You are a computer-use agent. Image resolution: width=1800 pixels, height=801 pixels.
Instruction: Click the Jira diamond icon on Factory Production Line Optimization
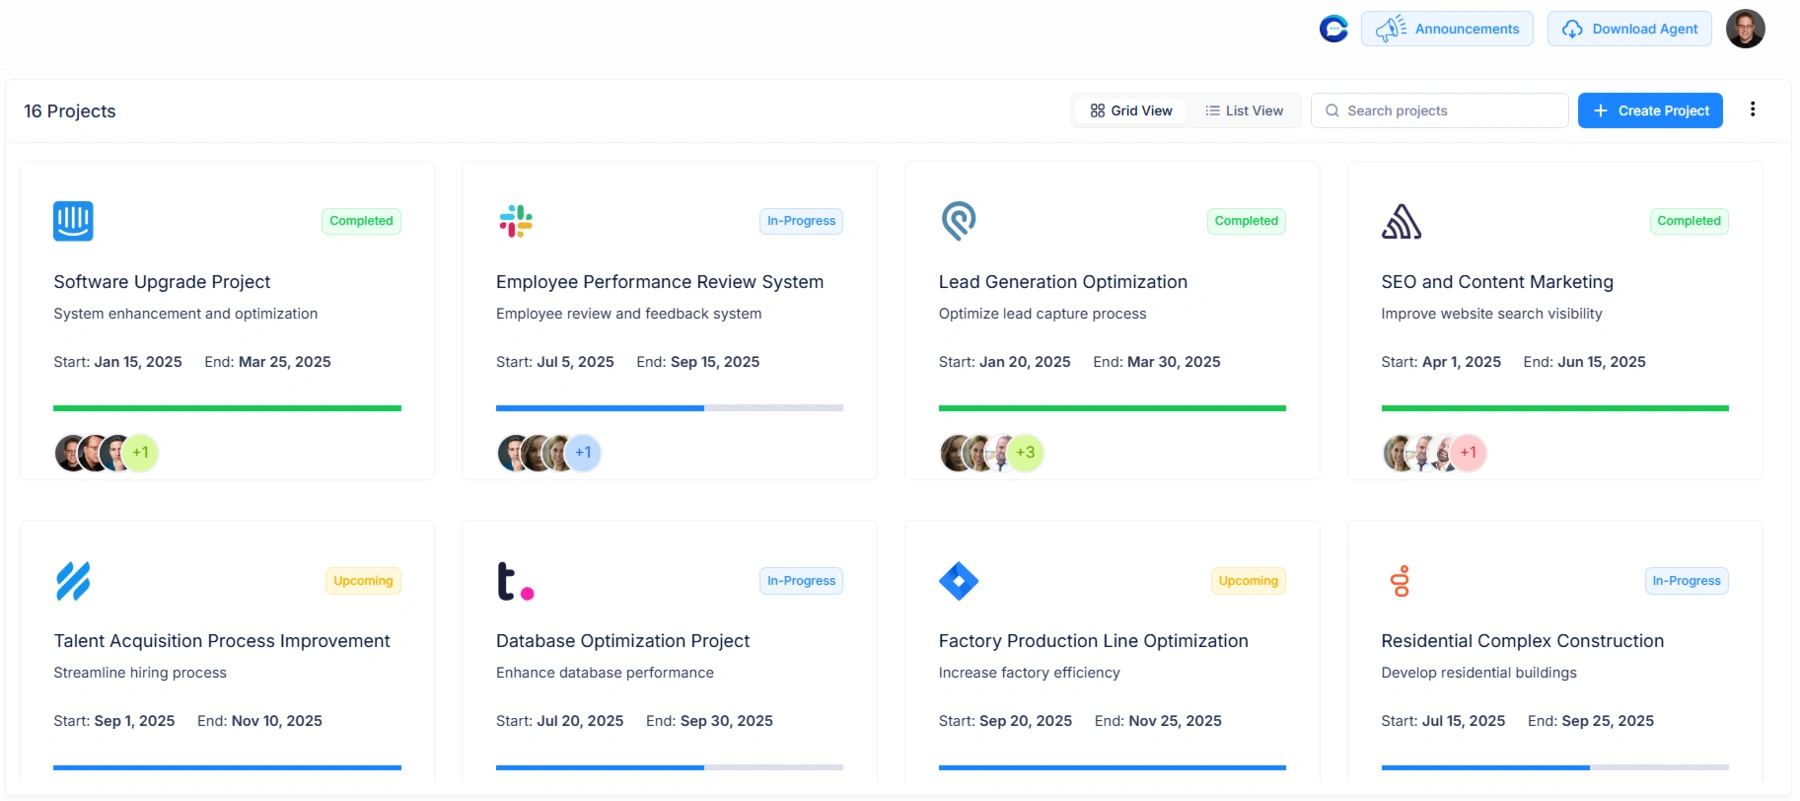coord(958,581)
